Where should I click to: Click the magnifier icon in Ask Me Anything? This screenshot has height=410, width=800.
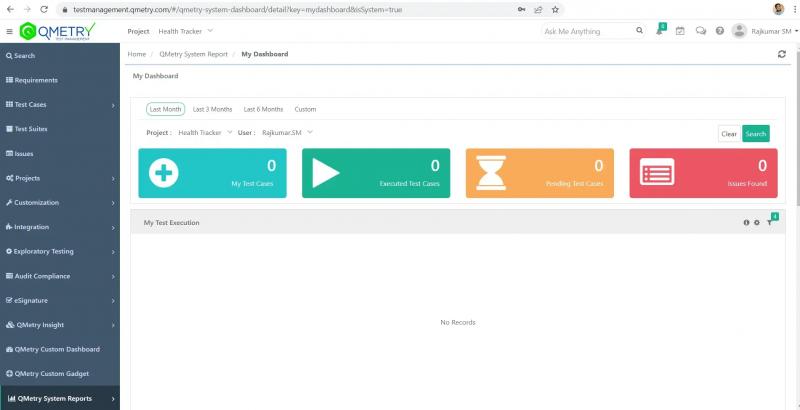639,31
